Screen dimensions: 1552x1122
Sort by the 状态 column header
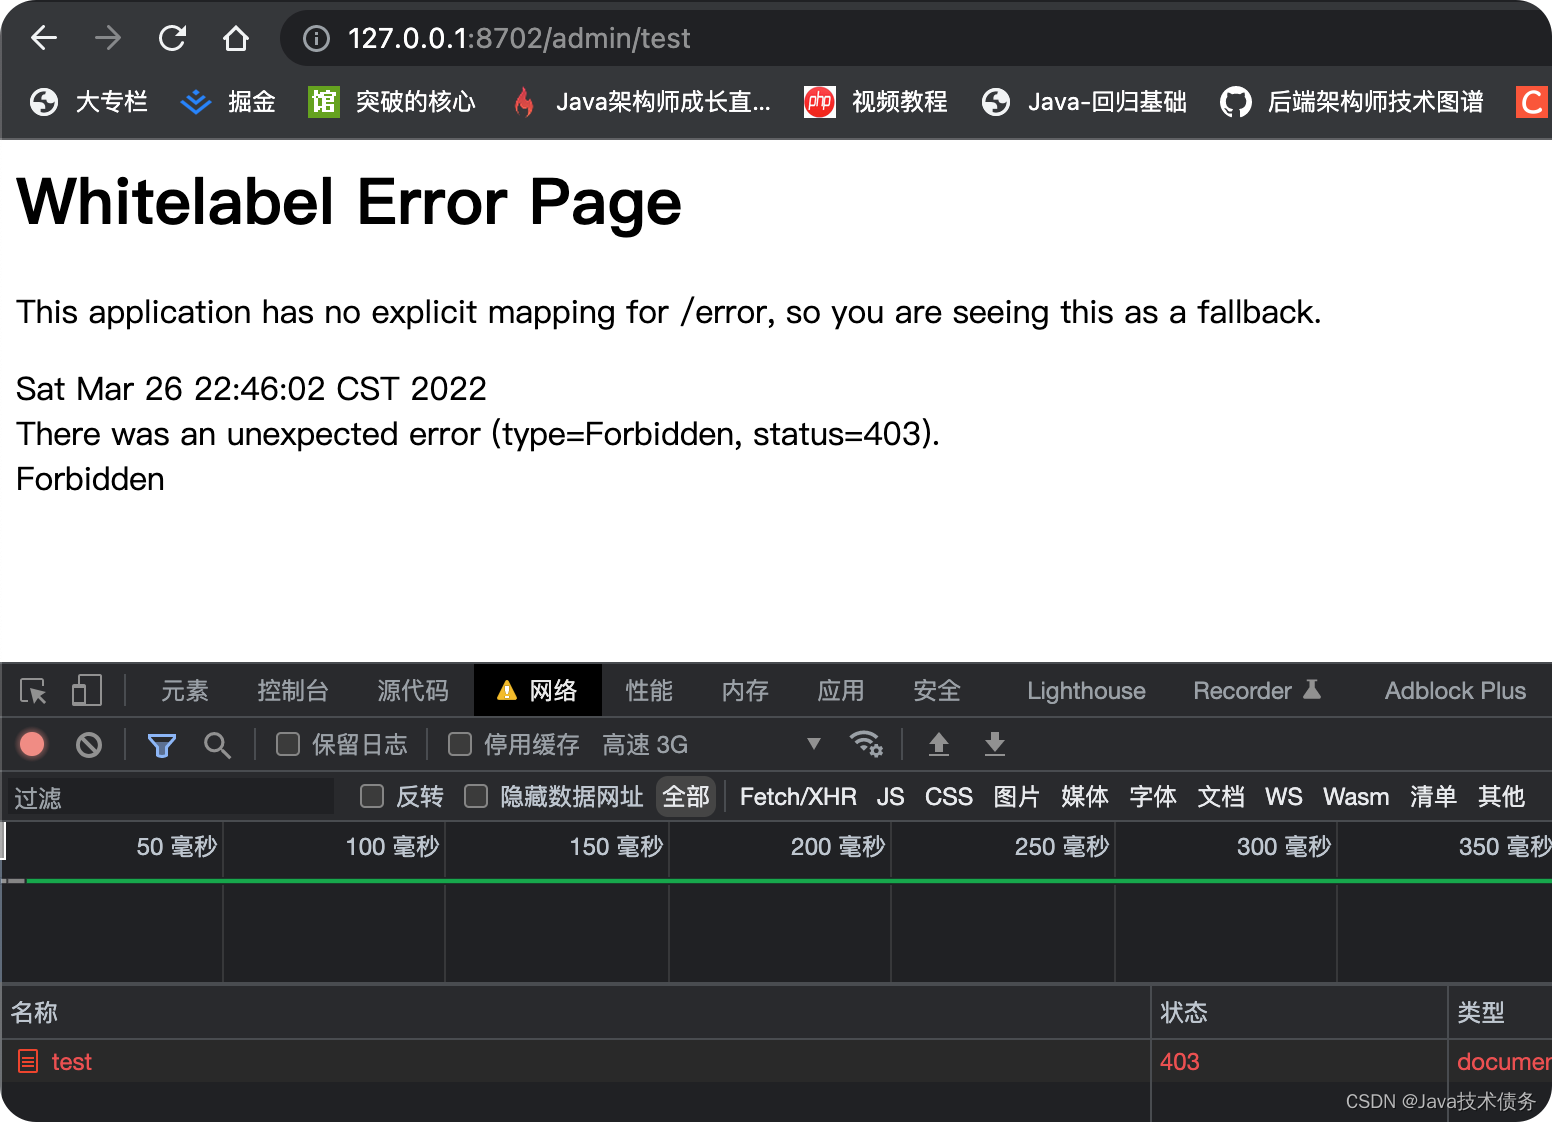pos(1299,1012)
